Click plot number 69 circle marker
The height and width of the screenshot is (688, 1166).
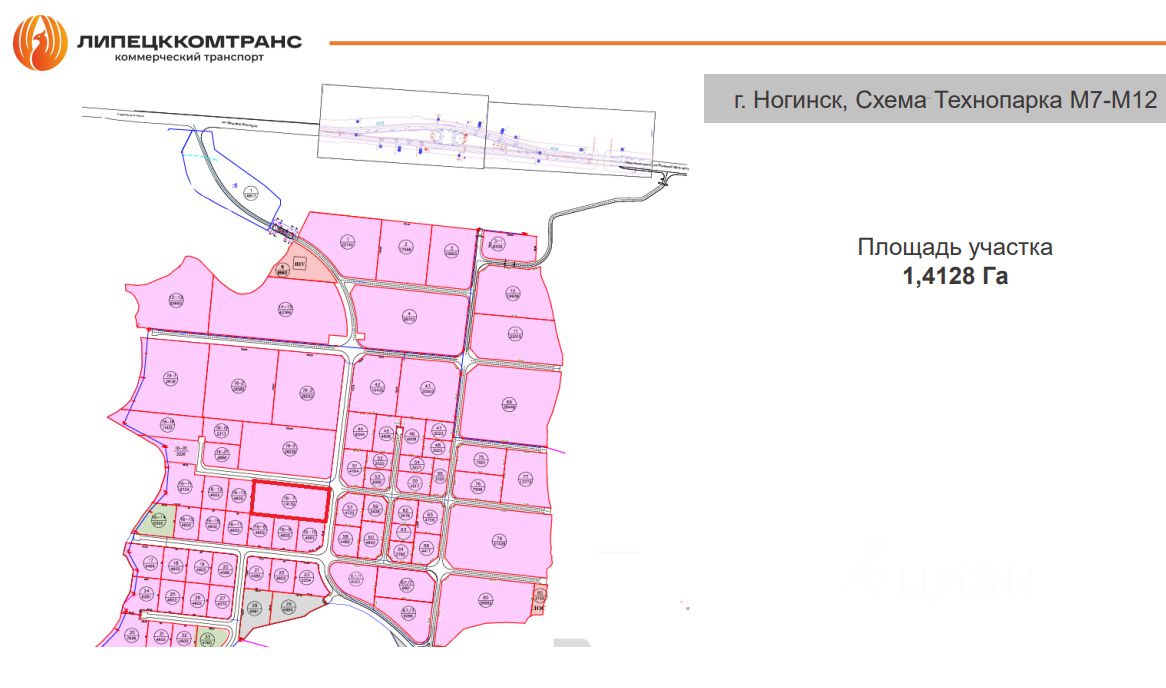click(509, 405)
